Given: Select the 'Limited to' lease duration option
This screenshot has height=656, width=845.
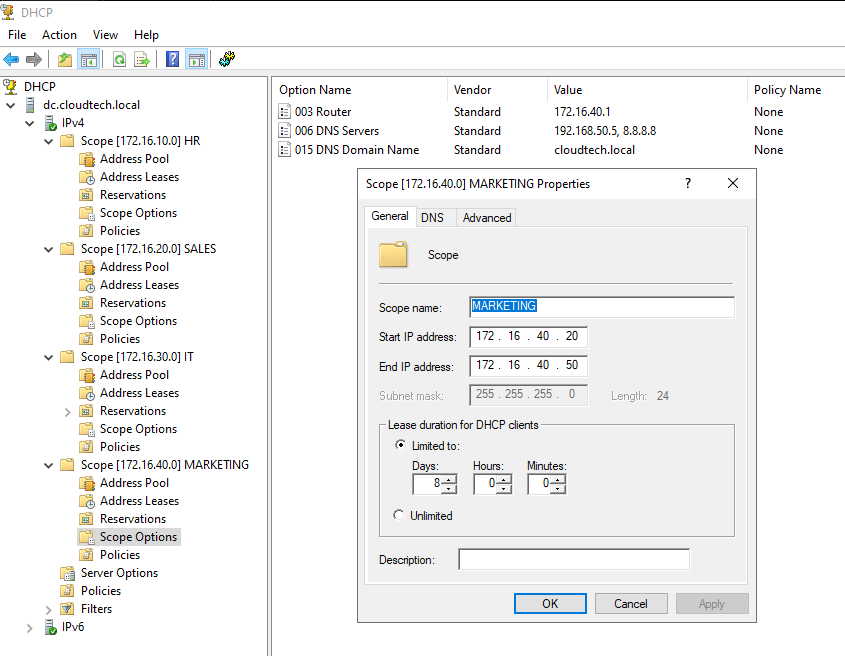Looking at the screenshot, I should 401,445.
